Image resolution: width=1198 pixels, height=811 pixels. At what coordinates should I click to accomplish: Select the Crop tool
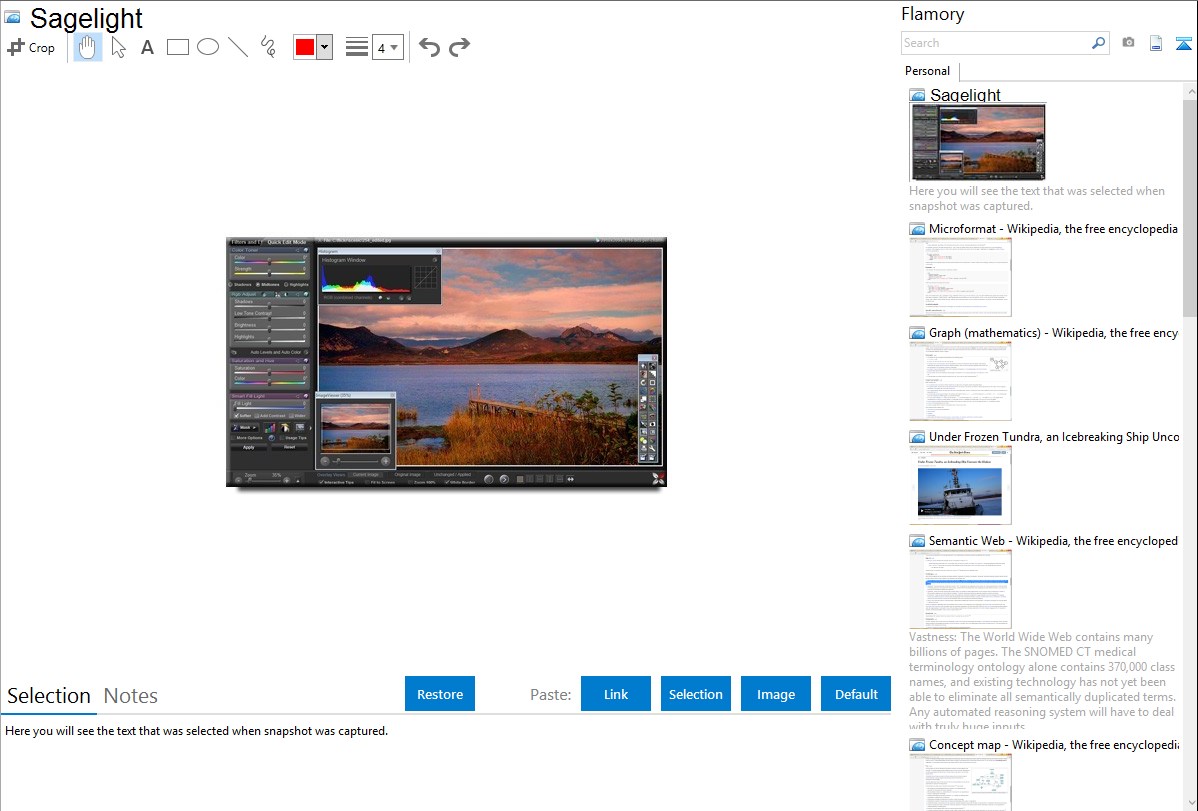point(31,47)
